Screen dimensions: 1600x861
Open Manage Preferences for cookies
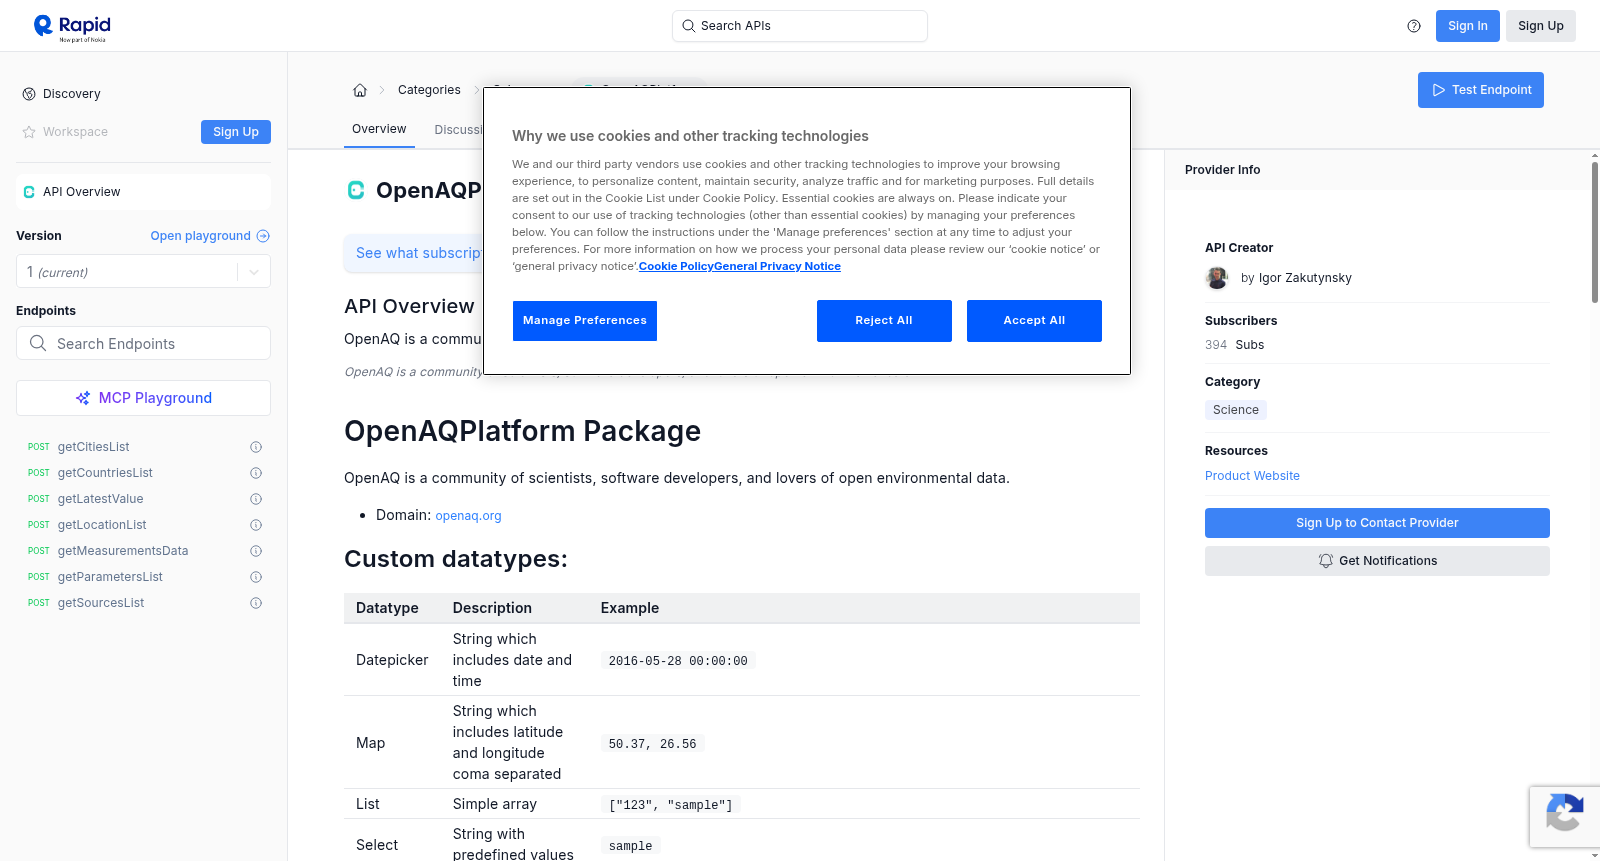(585, 321)
